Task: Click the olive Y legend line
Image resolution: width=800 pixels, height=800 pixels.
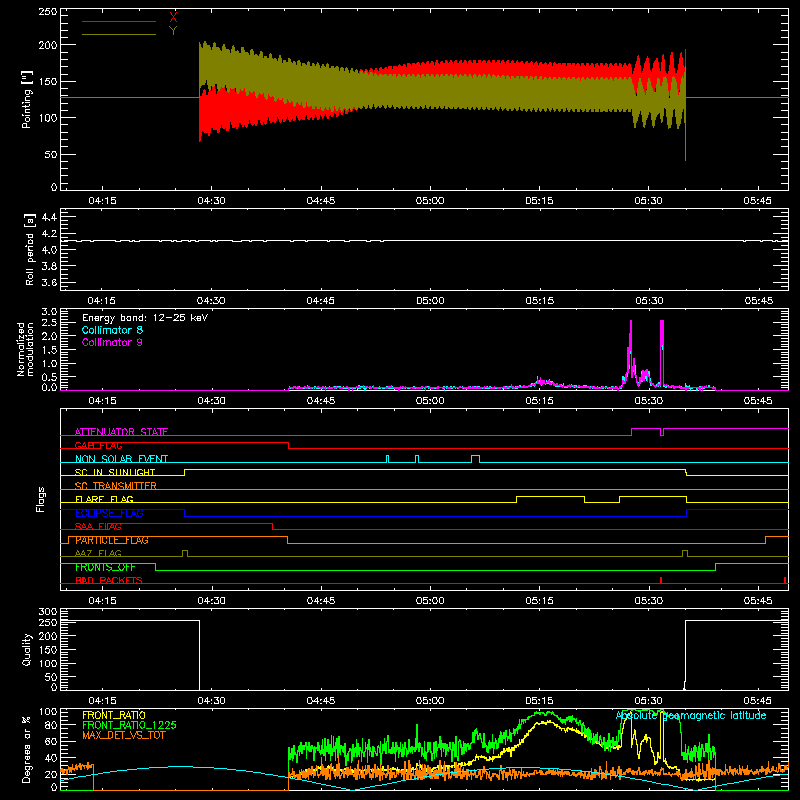Action: coord(119,34)
